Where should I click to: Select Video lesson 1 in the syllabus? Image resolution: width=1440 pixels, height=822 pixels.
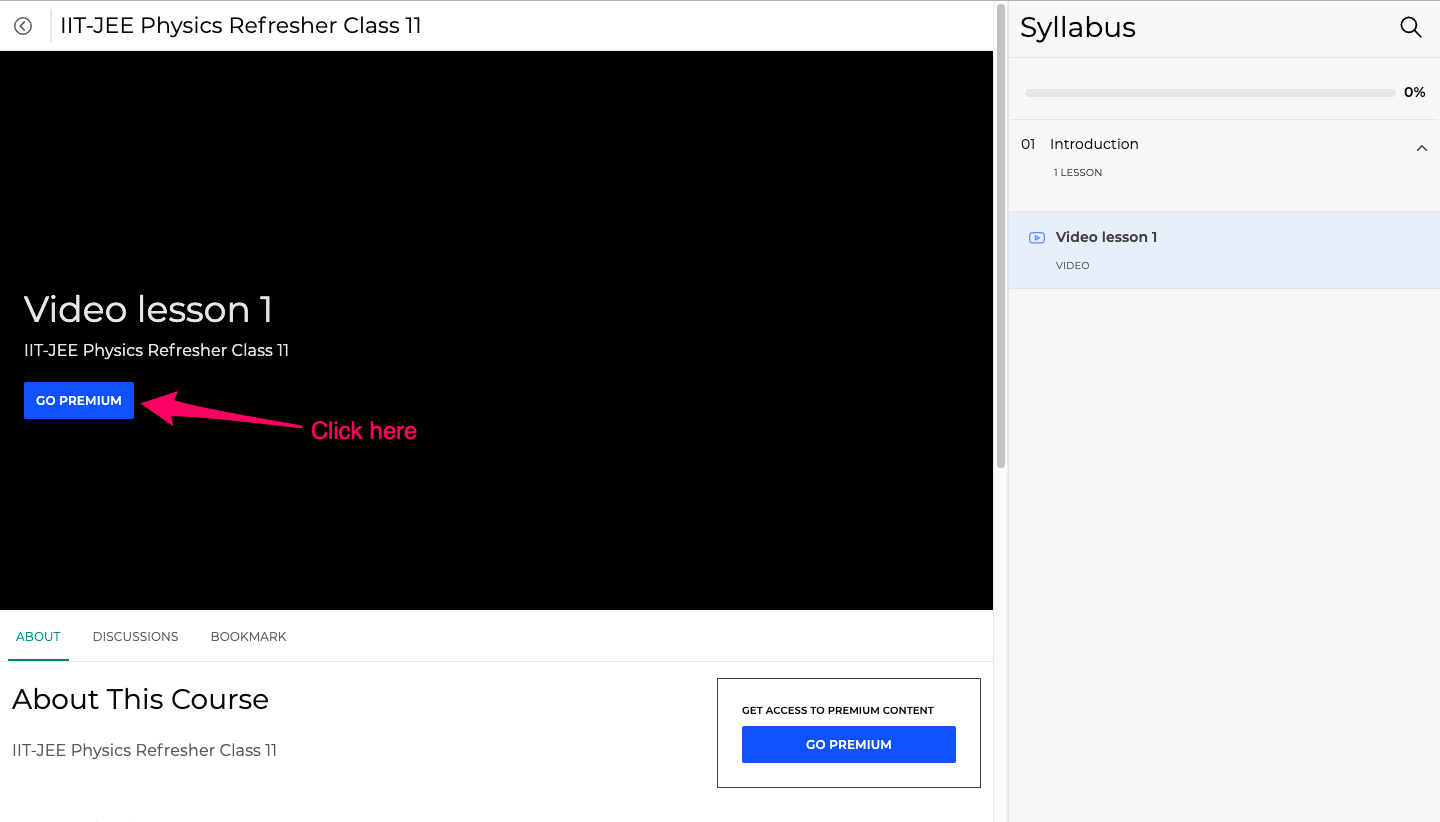pos(1224,250)
